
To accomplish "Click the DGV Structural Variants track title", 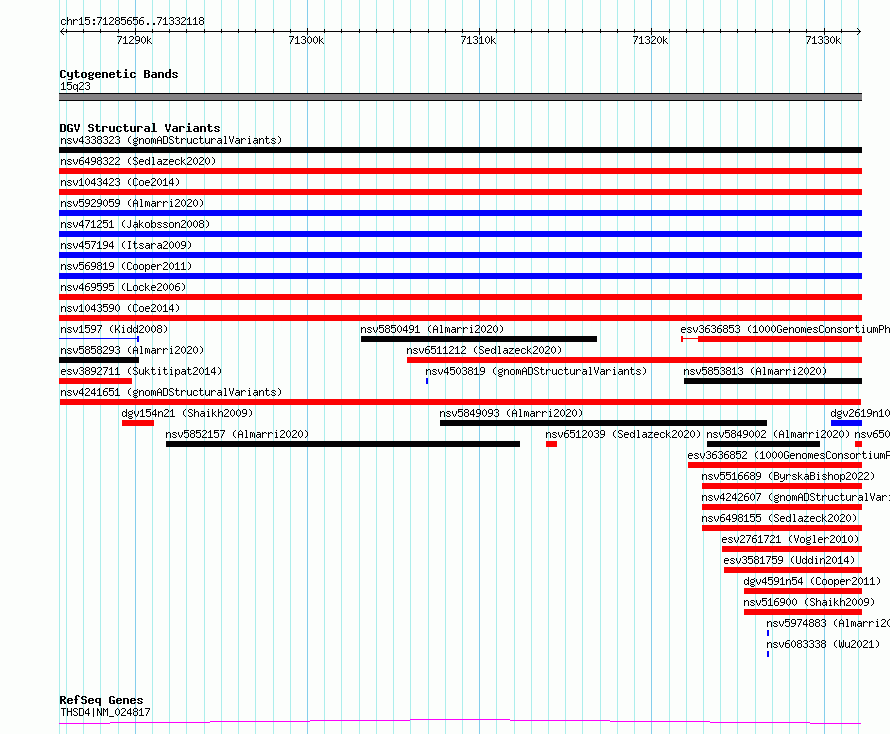I will tap(140, 128).
